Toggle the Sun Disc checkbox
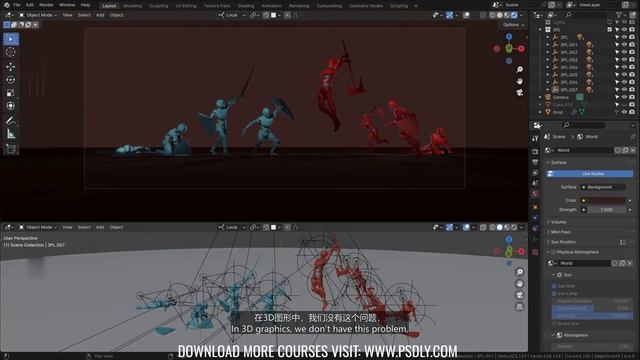The width and height of the screenshot is (640, 360). point(554,286)
